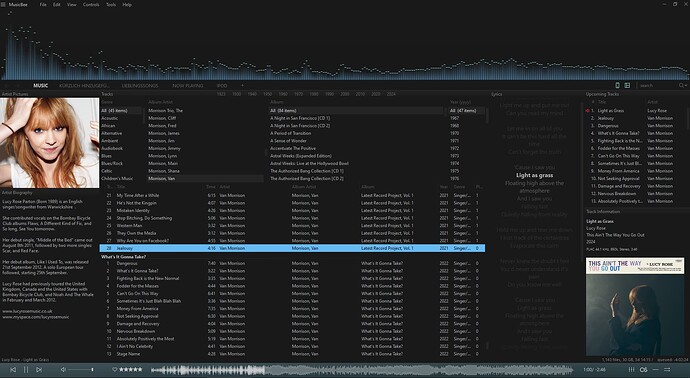Open the Edit menu
The width and height of the screenshot is (690, 378).
tap(57, 4)
